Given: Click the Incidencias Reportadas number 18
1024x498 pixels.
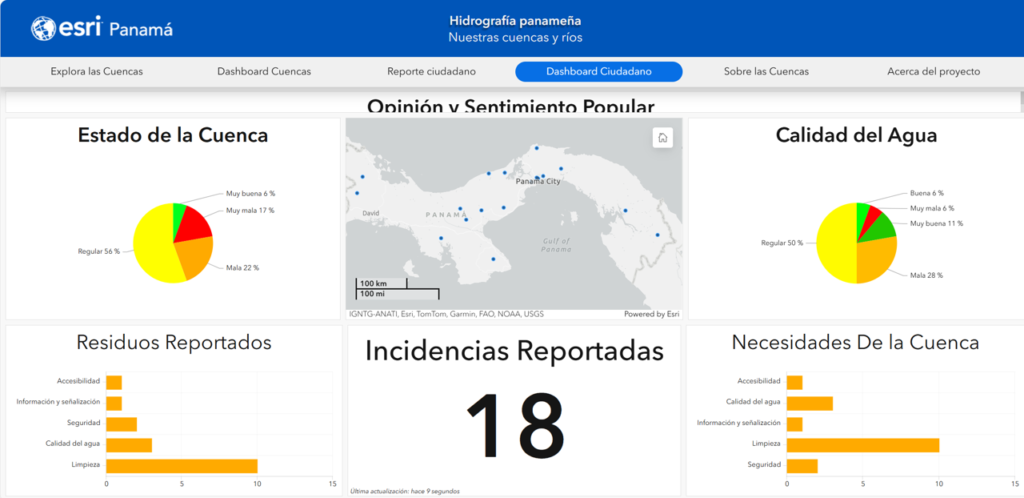Looking at the screenshot, I should point(514,424).
